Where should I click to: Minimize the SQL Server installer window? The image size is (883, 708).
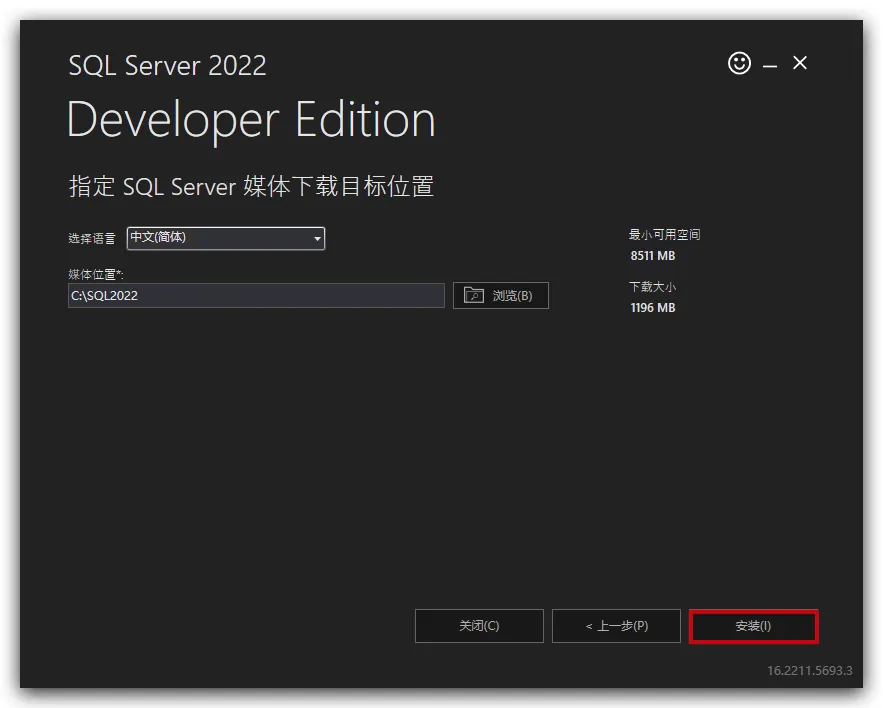tap(770, 66)
